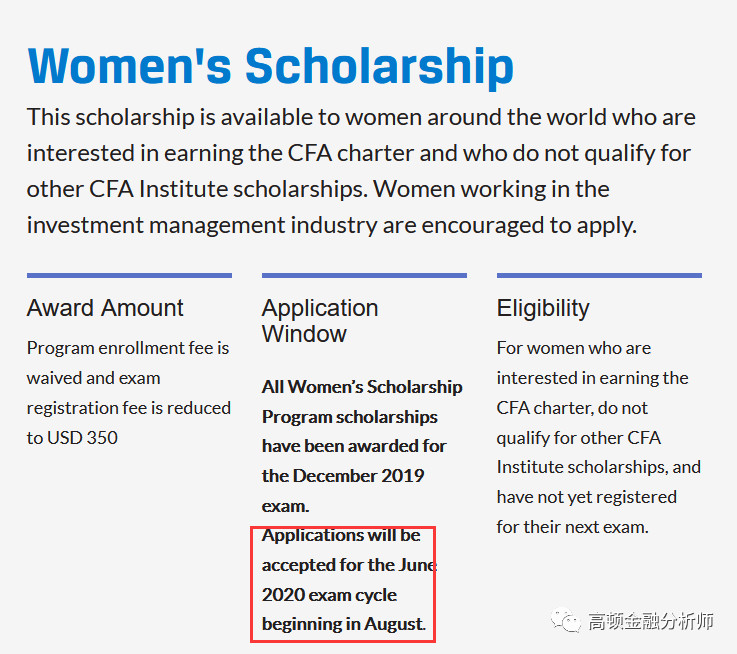Image resolution: width=737 pixels, height=654 pixels.
Task: Click the blue bar above Application Window
Action: point(364,276)
